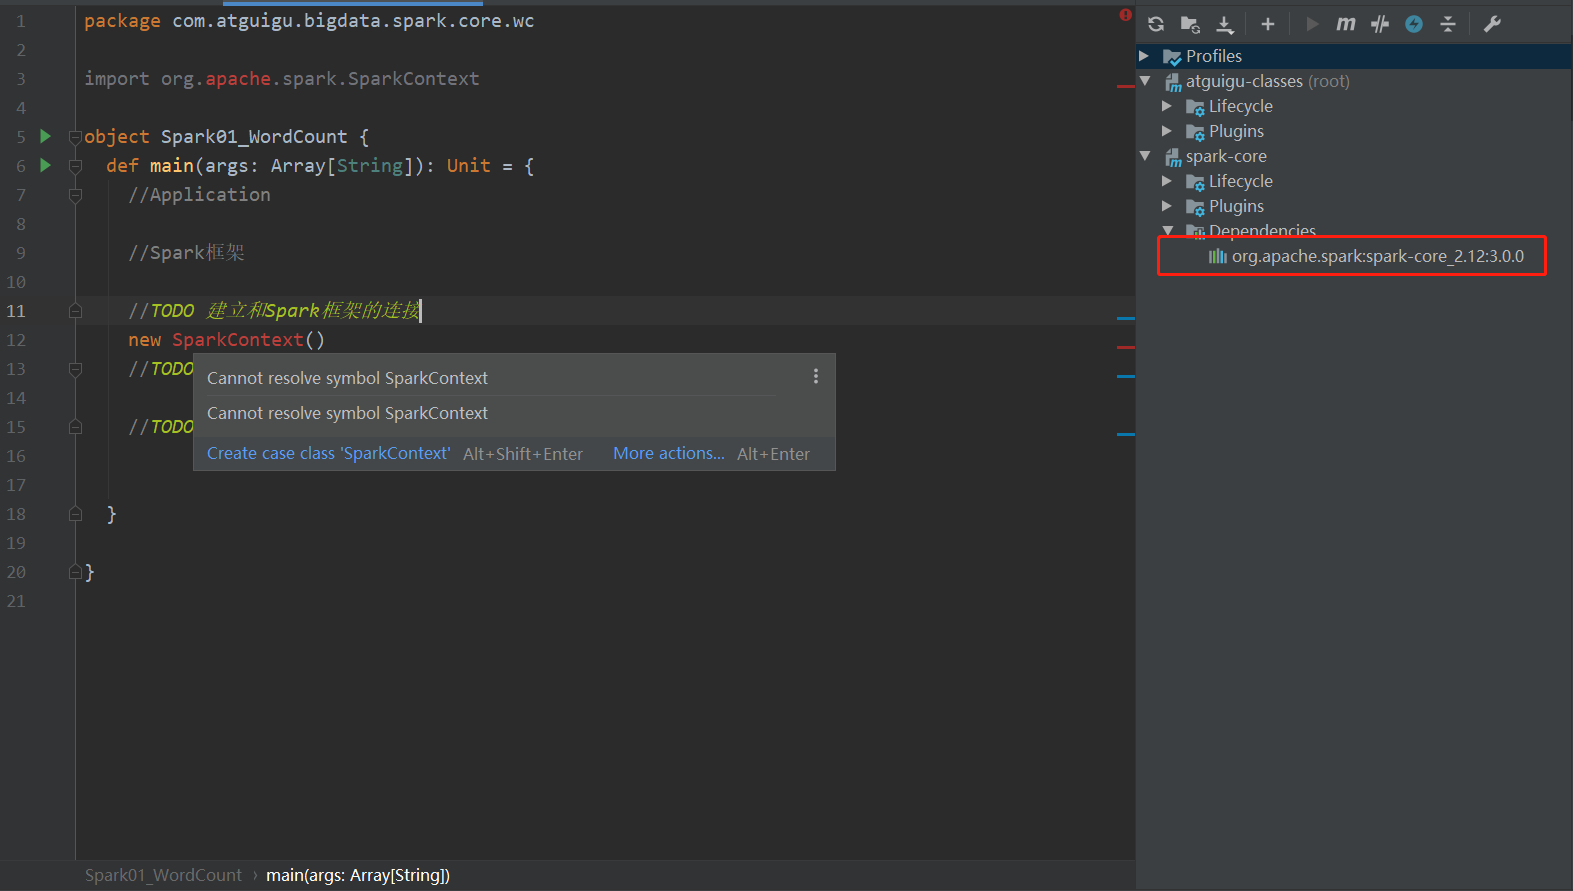Click fold end marker at line 18
1573x891 pixels.
point(75,514)
